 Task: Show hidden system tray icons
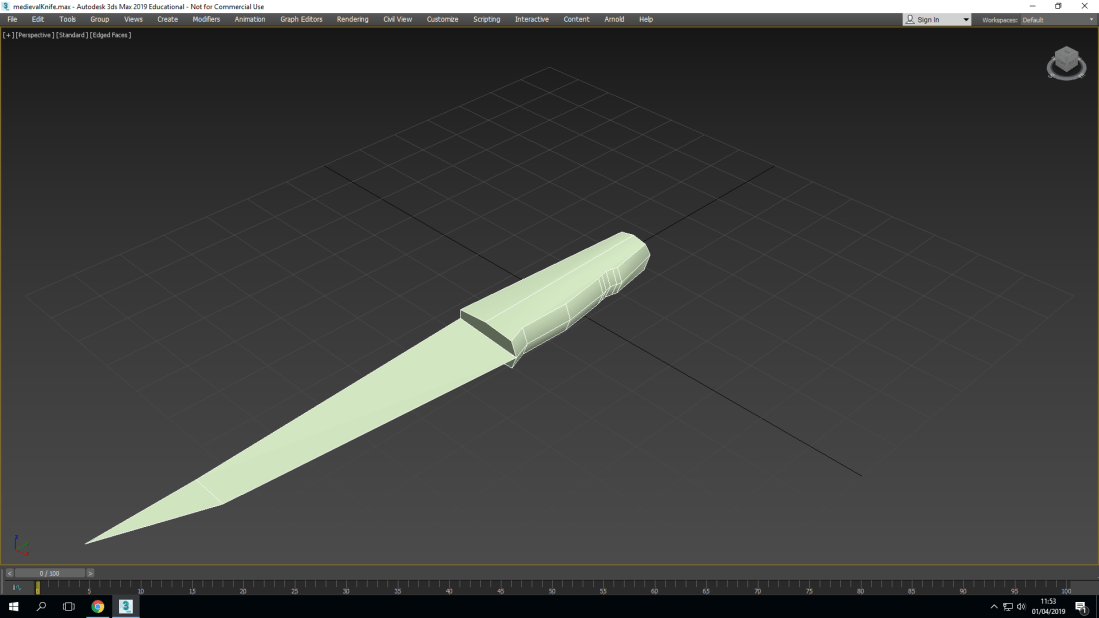click(994, 607)
